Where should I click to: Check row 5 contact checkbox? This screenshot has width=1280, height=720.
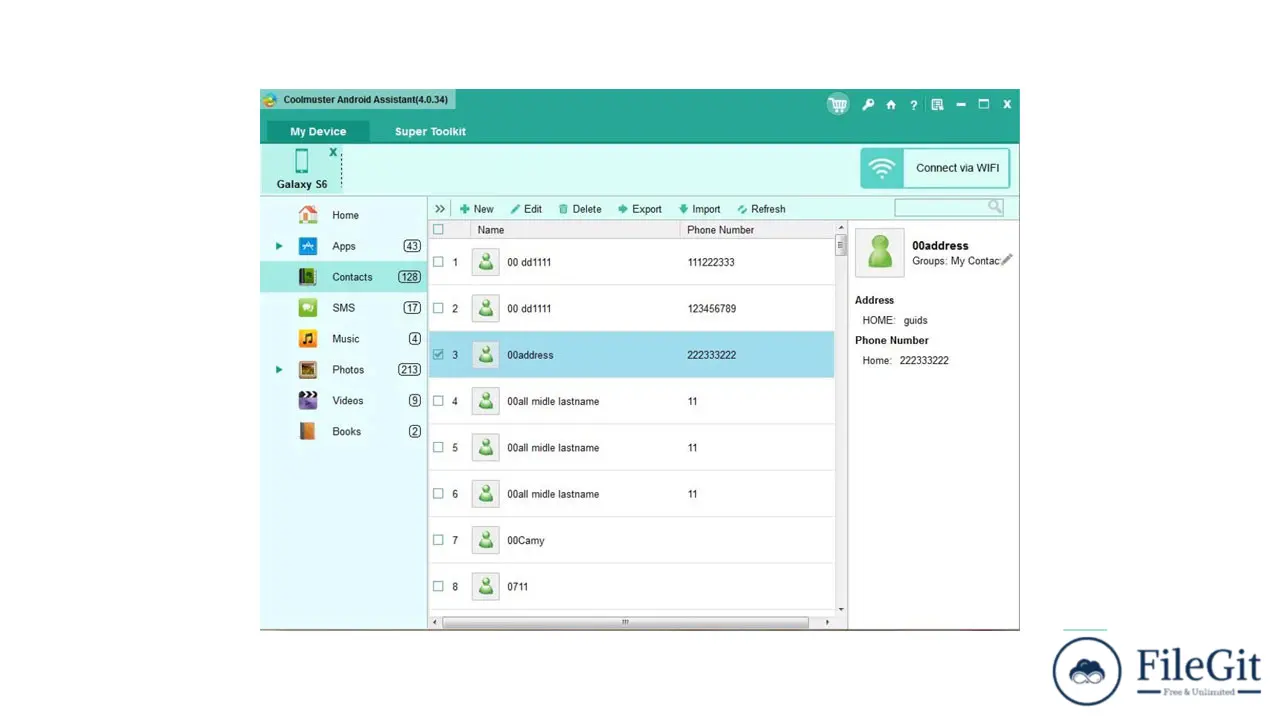coord(438,447)
